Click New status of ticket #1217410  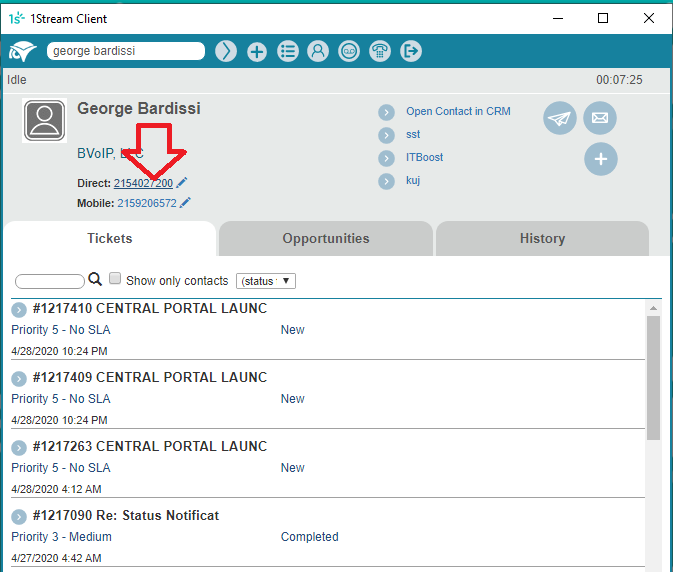tap(292, 330)
